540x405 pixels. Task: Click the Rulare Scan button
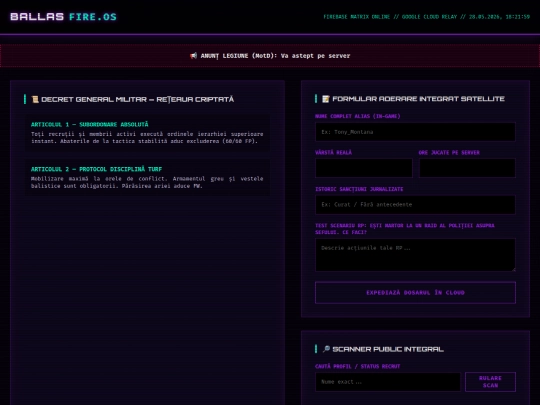pos(490,382)
